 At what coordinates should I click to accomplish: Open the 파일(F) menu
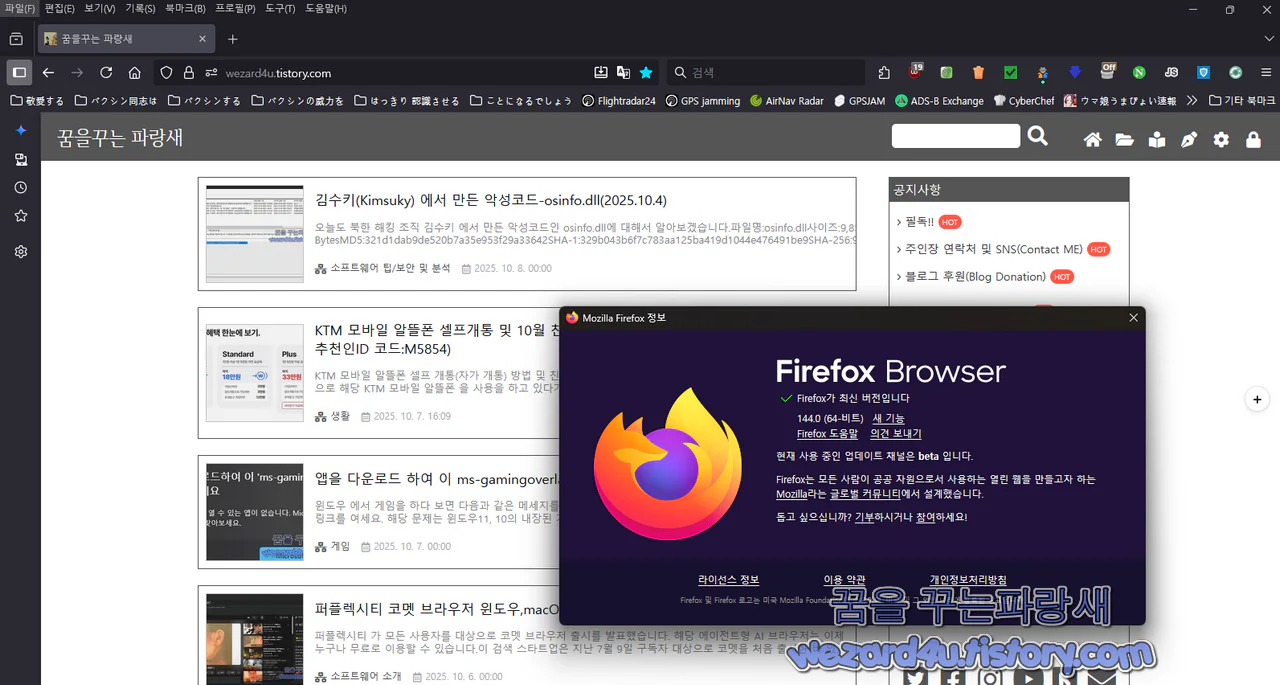19,9
